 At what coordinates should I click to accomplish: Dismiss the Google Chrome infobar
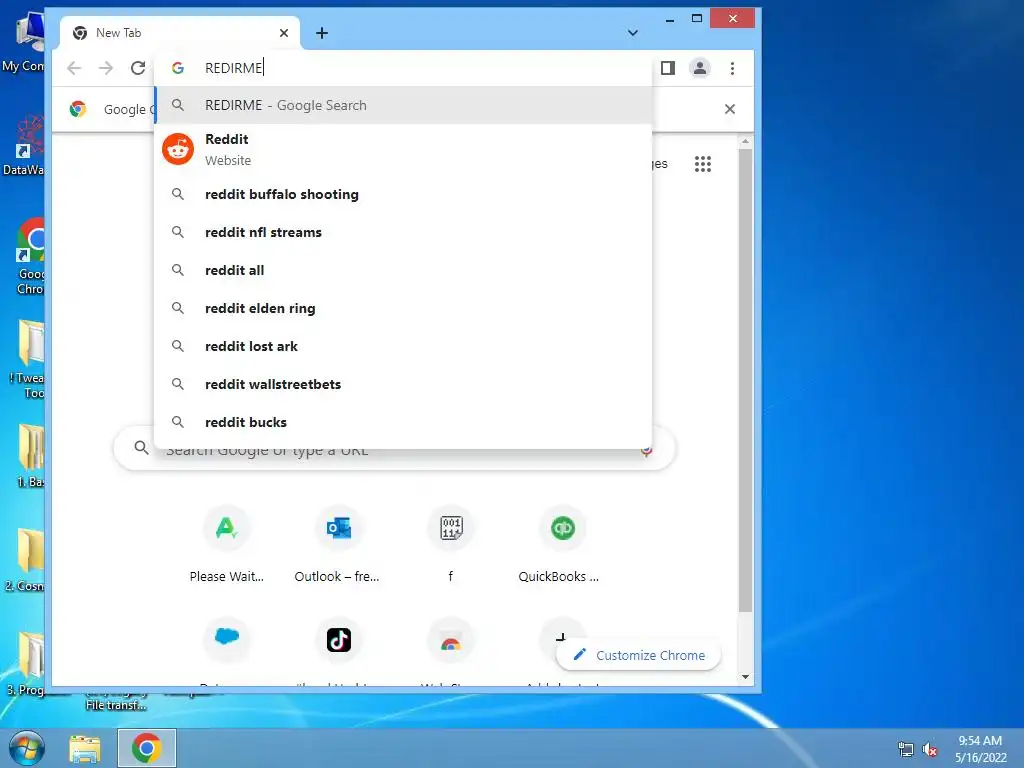click(729, 109)
